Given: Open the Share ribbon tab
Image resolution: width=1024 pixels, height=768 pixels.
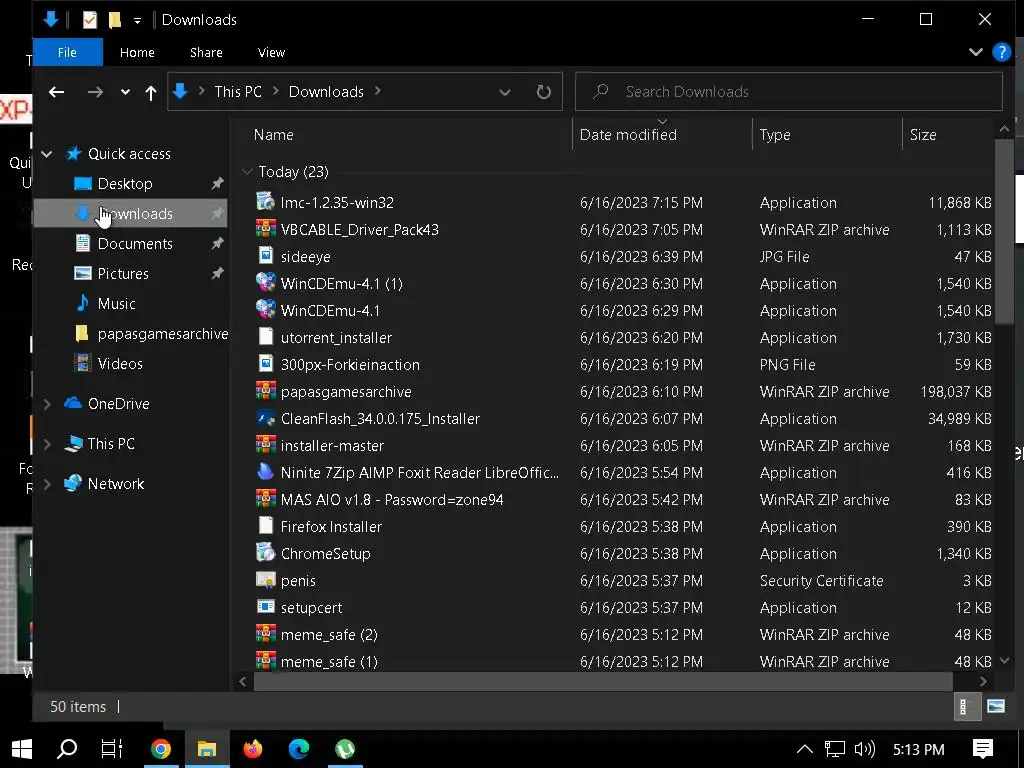Looking at the screenshot, I should point(206,52).
